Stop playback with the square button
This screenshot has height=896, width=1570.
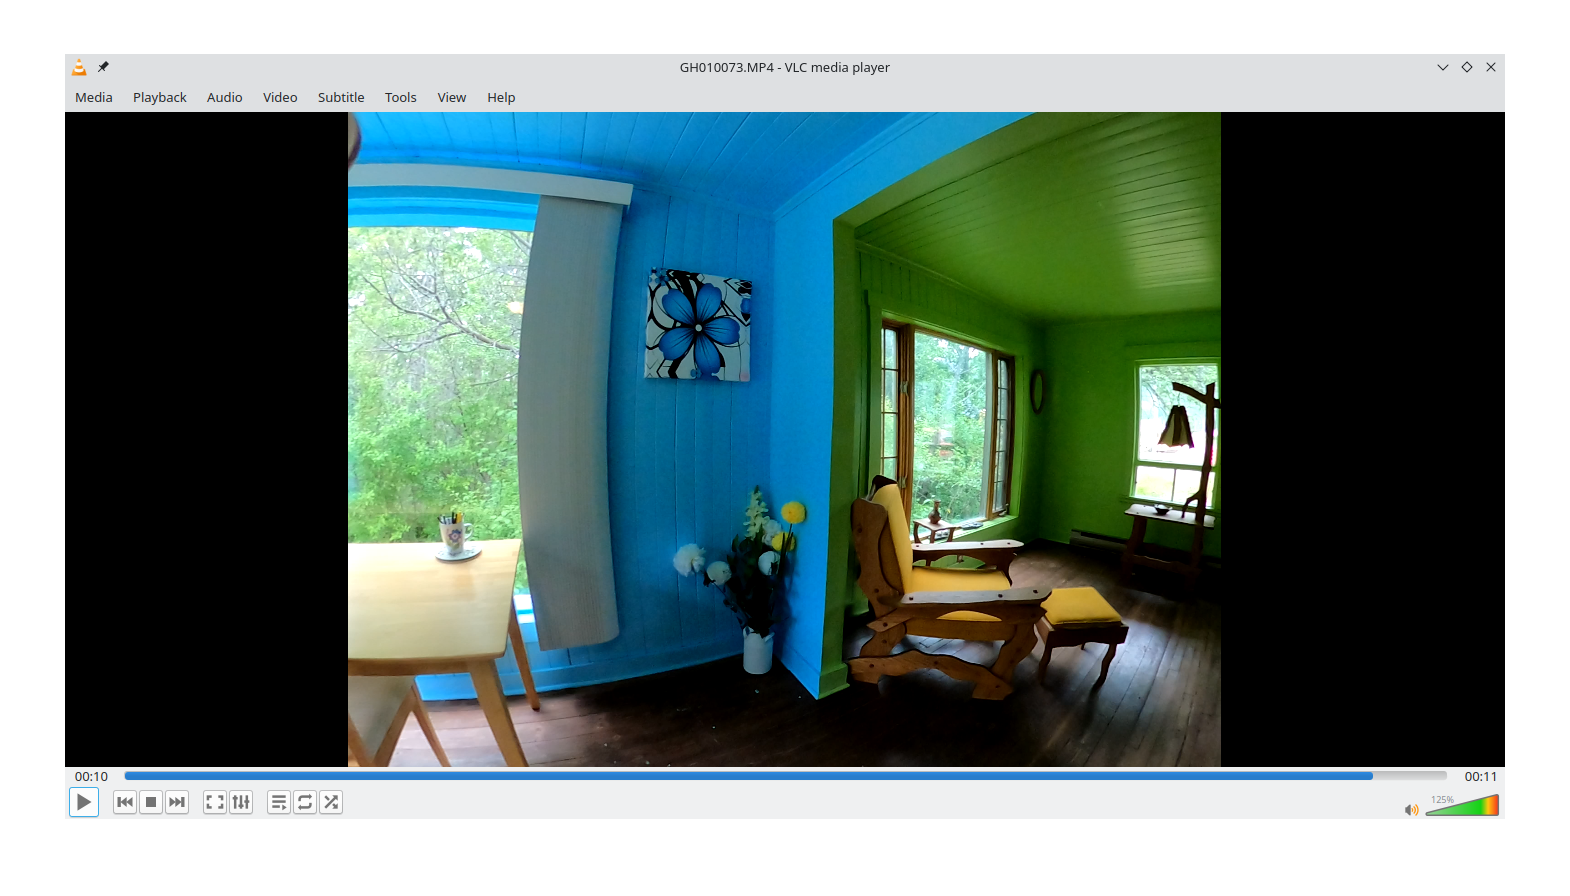(x=151, y=802)
